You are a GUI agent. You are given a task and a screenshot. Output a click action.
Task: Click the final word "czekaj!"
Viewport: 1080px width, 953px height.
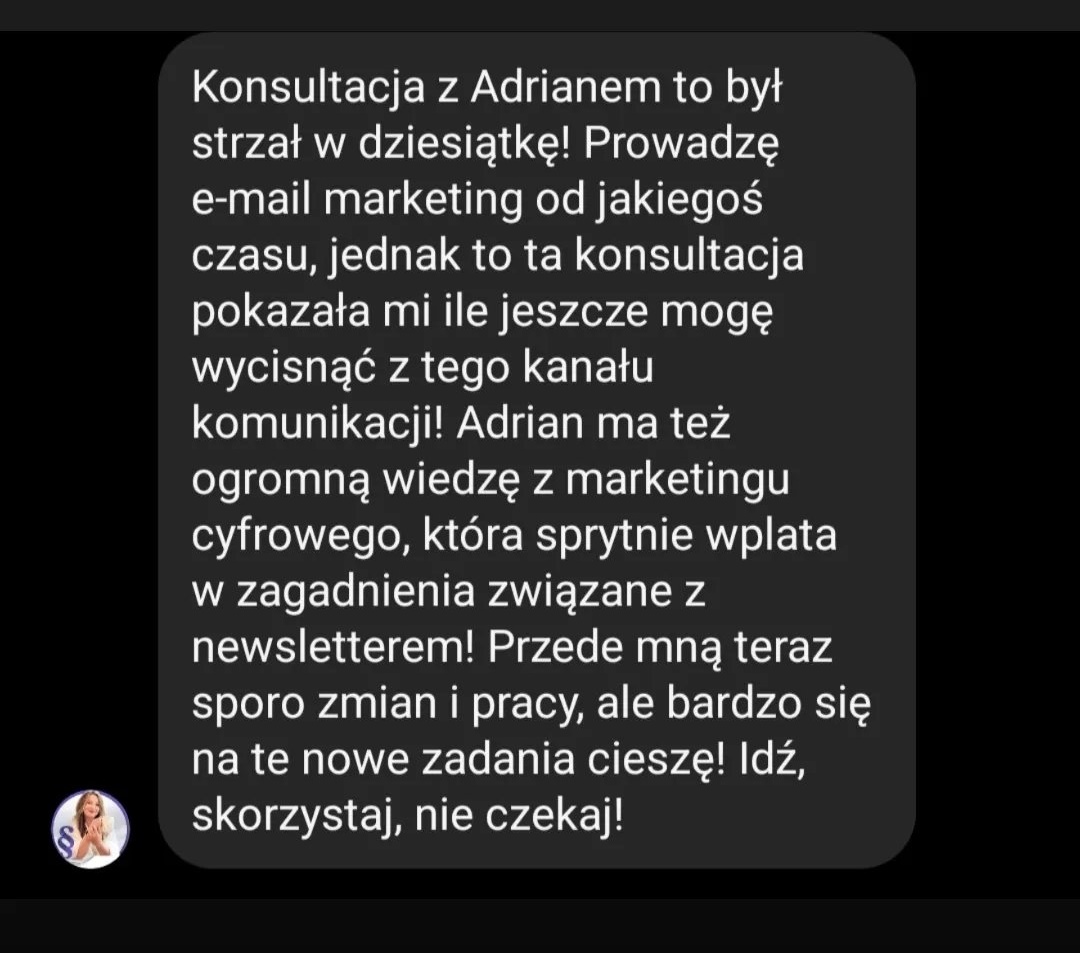pyautogui.click(x=554, y=817)
